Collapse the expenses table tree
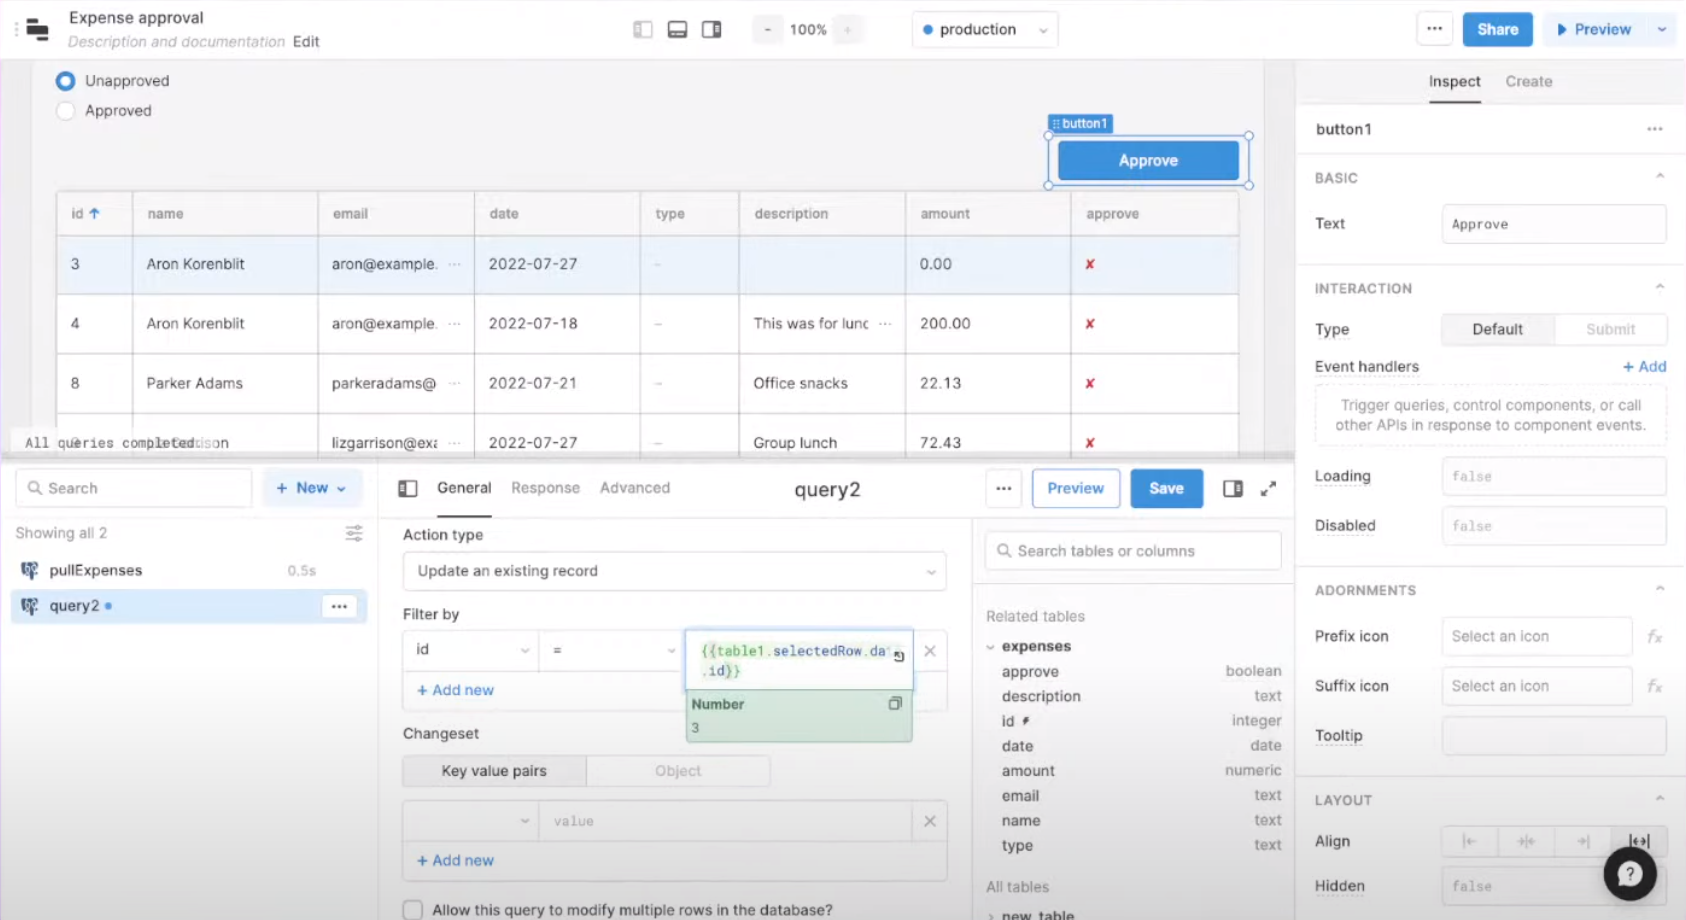The width and height of the screenshot is (1686, 920). pyautogui.click(x=991, y=647)
